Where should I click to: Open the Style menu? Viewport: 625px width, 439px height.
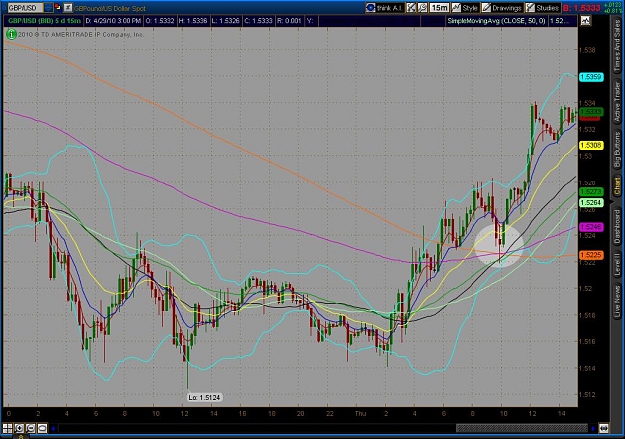(x=465, y=8)
